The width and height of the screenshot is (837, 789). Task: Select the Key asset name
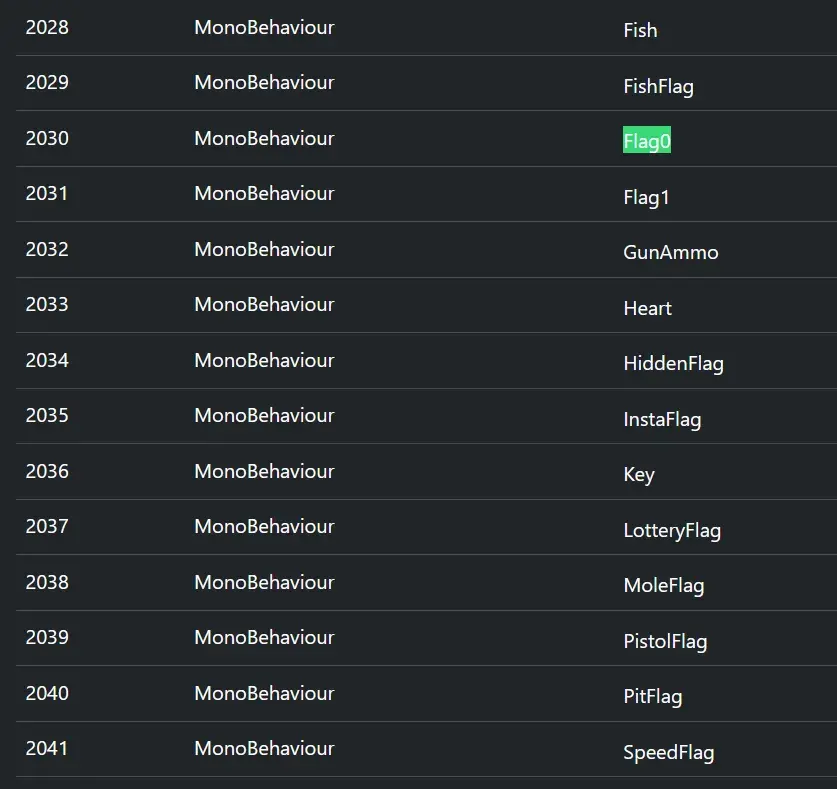[x=638, y=474]
